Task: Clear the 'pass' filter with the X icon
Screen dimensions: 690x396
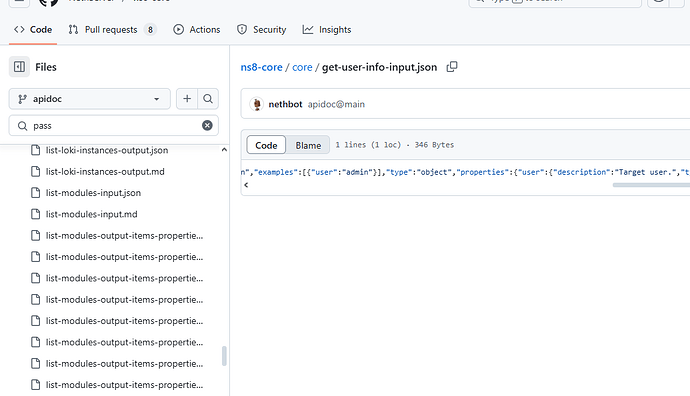Action: (207, 126)
